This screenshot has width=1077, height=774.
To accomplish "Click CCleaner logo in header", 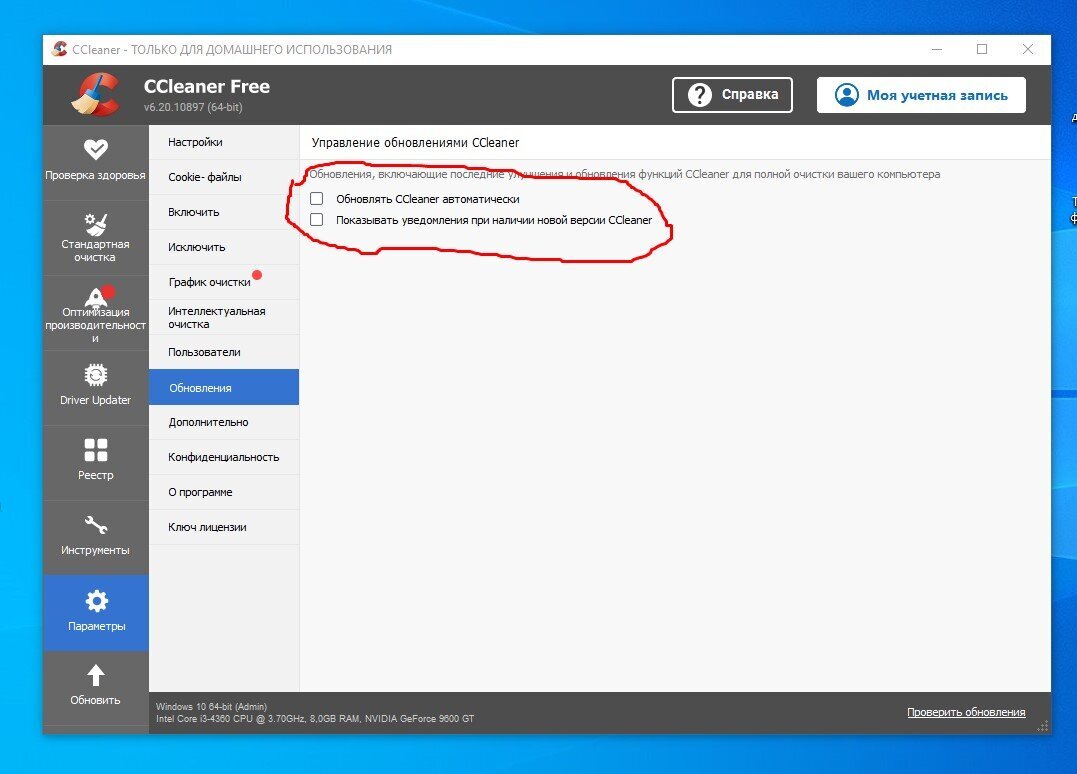I will pos(96,95).
